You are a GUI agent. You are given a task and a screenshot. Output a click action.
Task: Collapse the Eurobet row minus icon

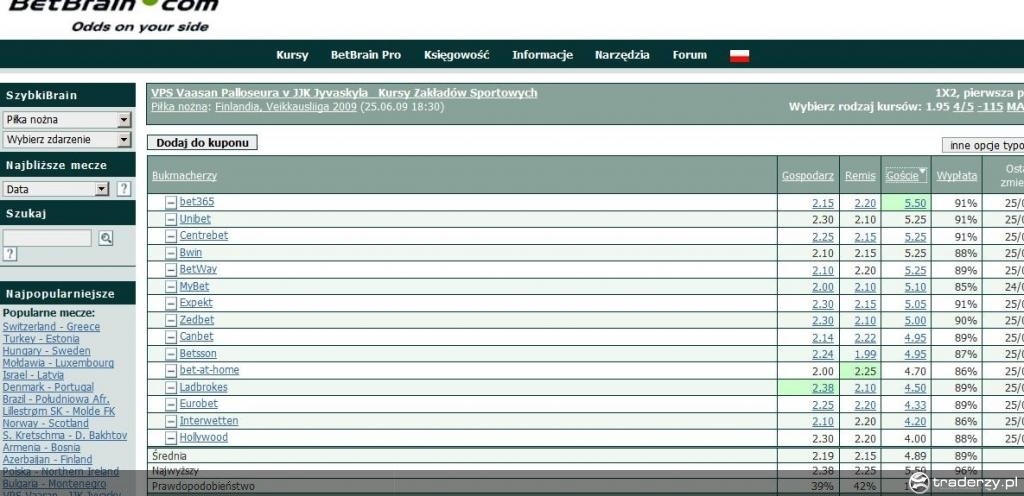pos(171,405)
